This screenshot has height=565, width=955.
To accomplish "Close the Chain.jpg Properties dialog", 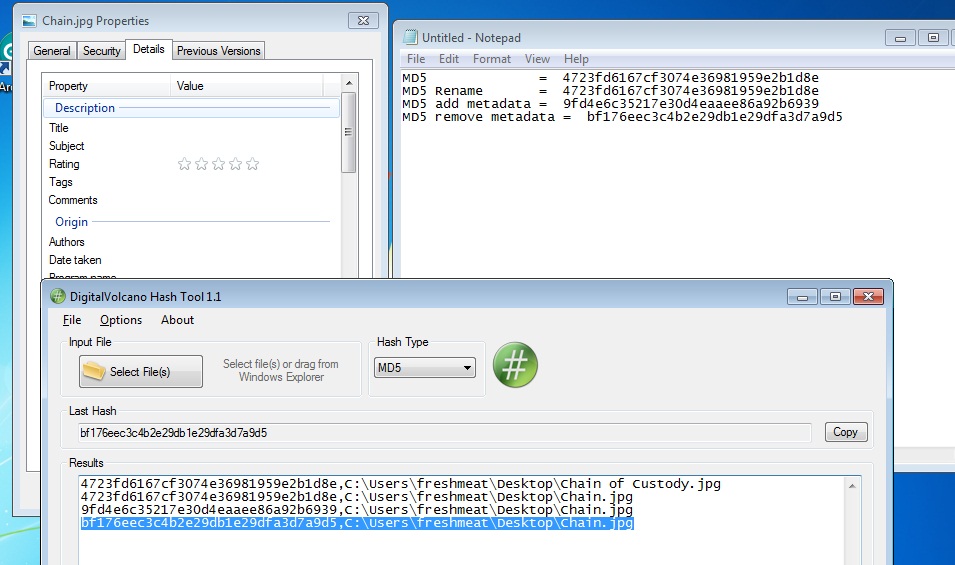I will point(364,20).
